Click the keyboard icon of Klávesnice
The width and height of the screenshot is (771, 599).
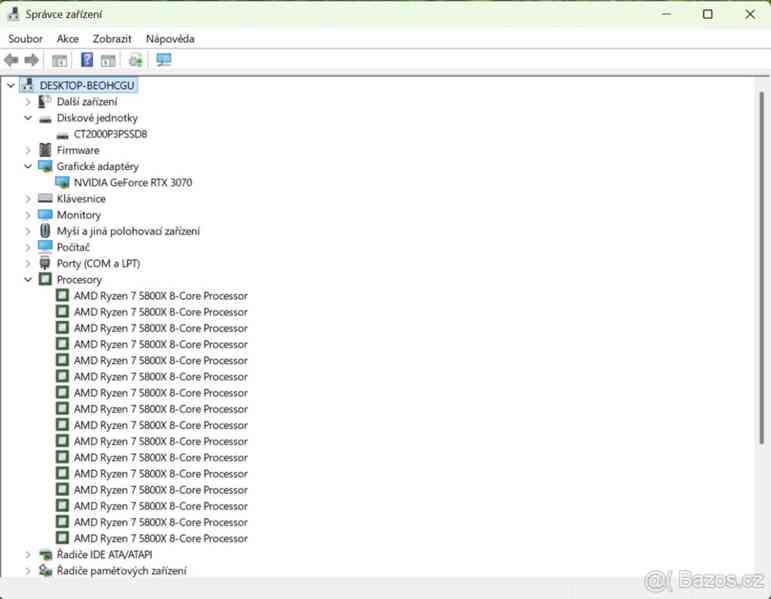point(45,198)
